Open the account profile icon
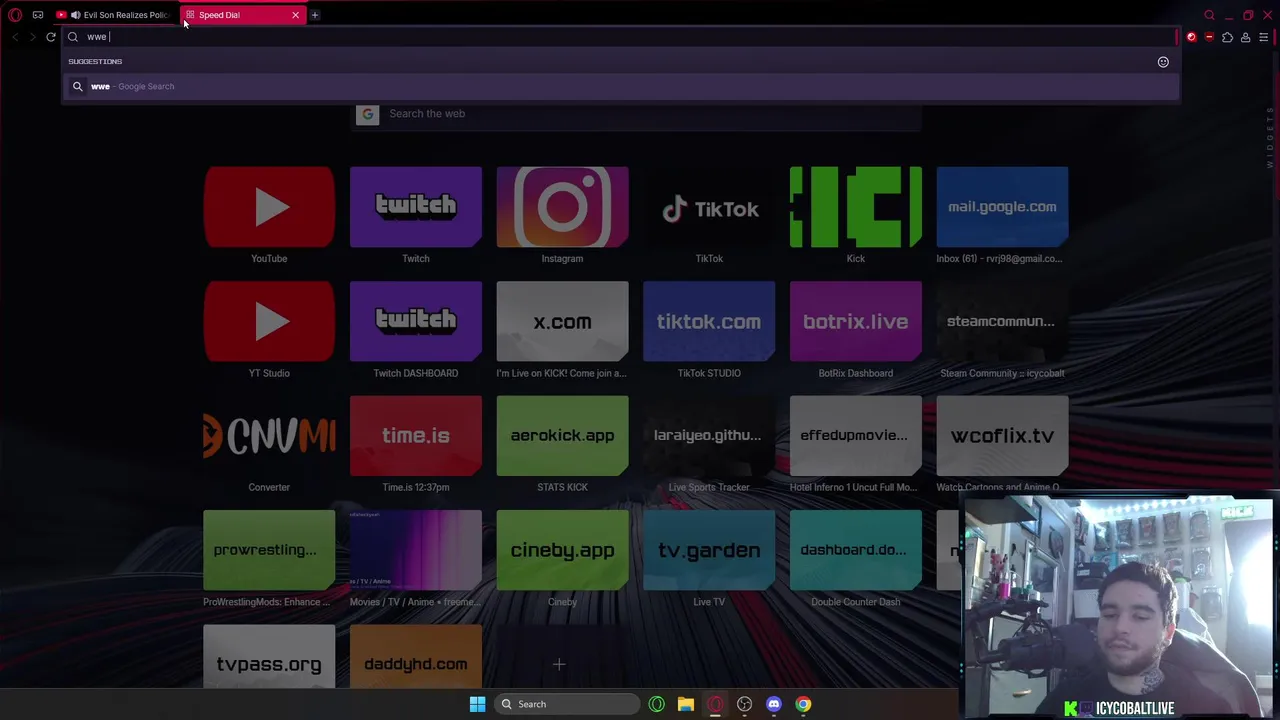The image size is (1280, 720). (x=1245, y=37)
